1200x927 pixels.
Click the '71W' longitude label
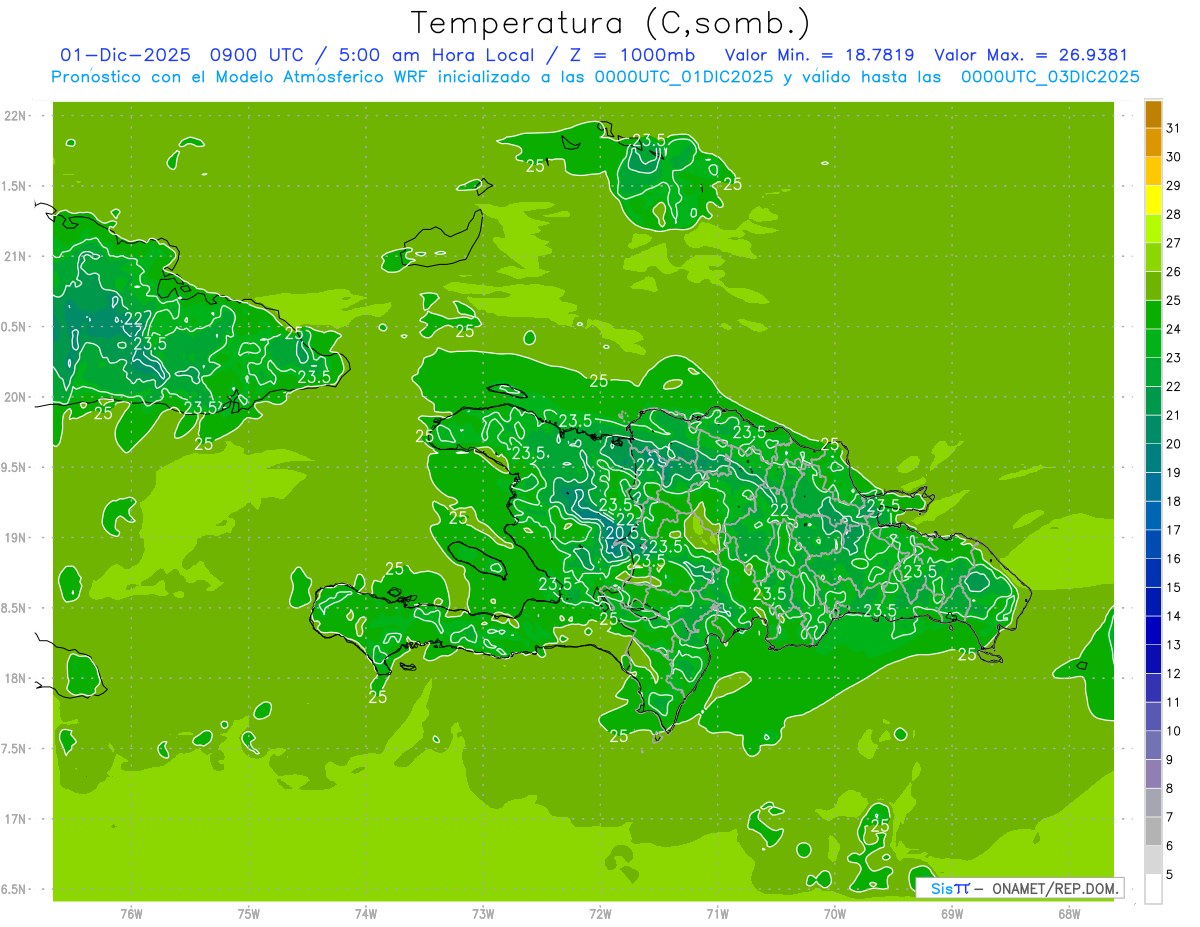tap(717, 914)
